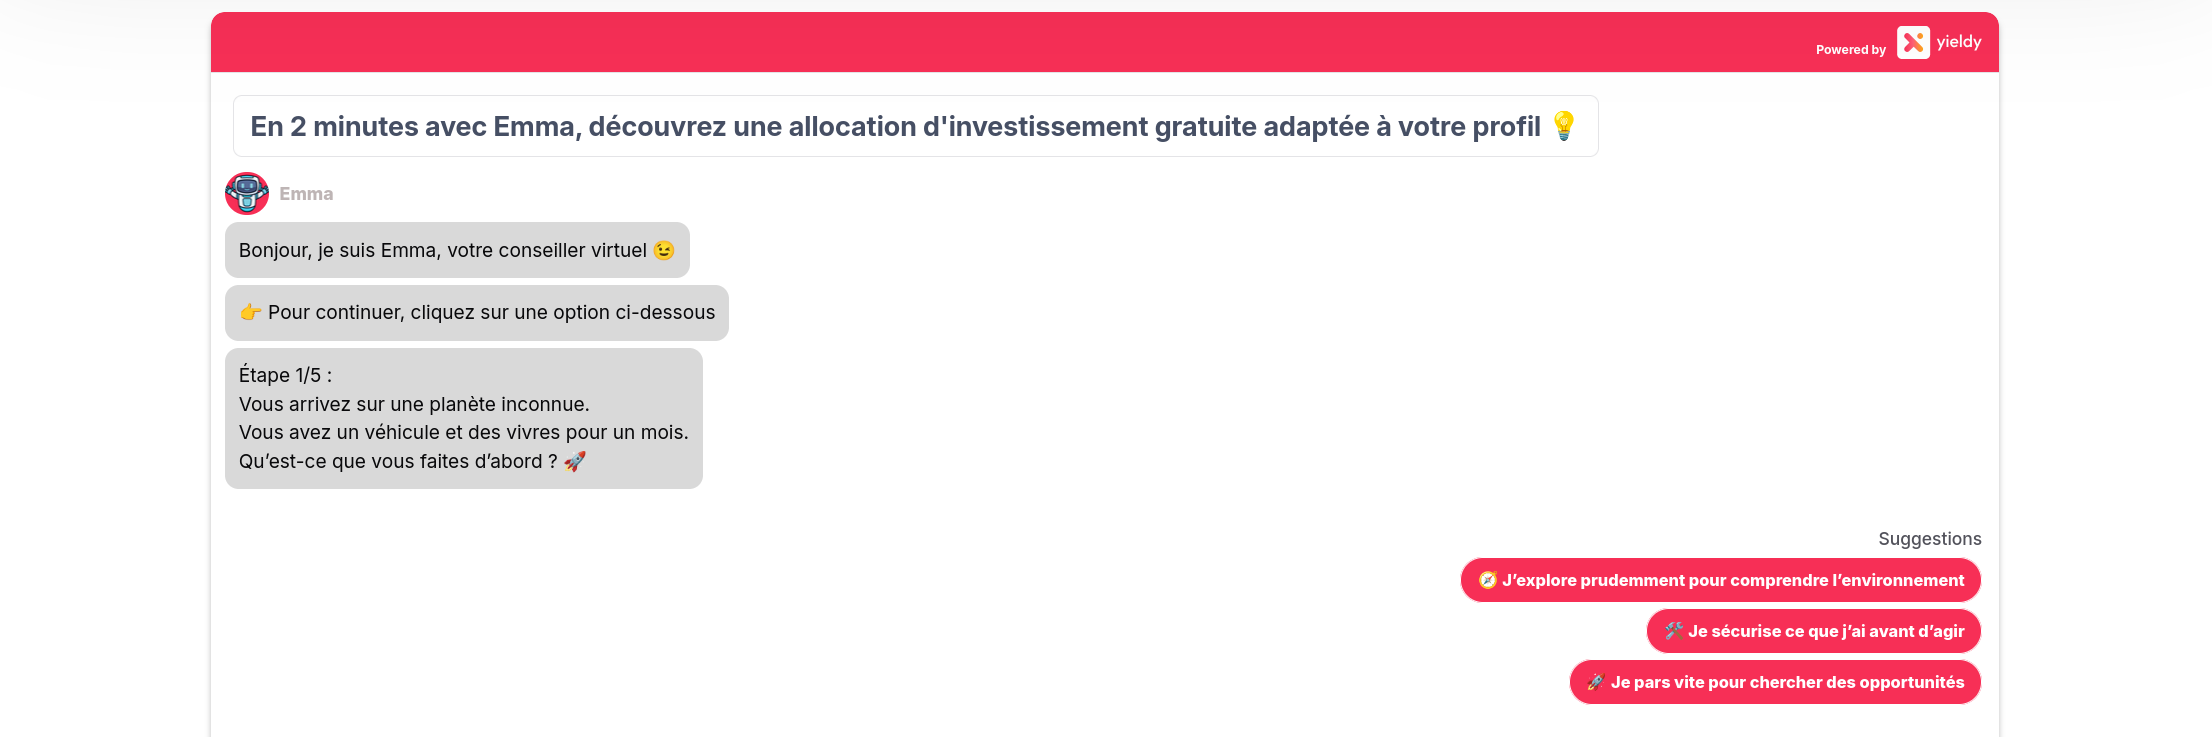Choose "Je sécurise ce que j'ai avant d'agir"
Screen dimensions: 2212x737
click(x=1813, y=631)
